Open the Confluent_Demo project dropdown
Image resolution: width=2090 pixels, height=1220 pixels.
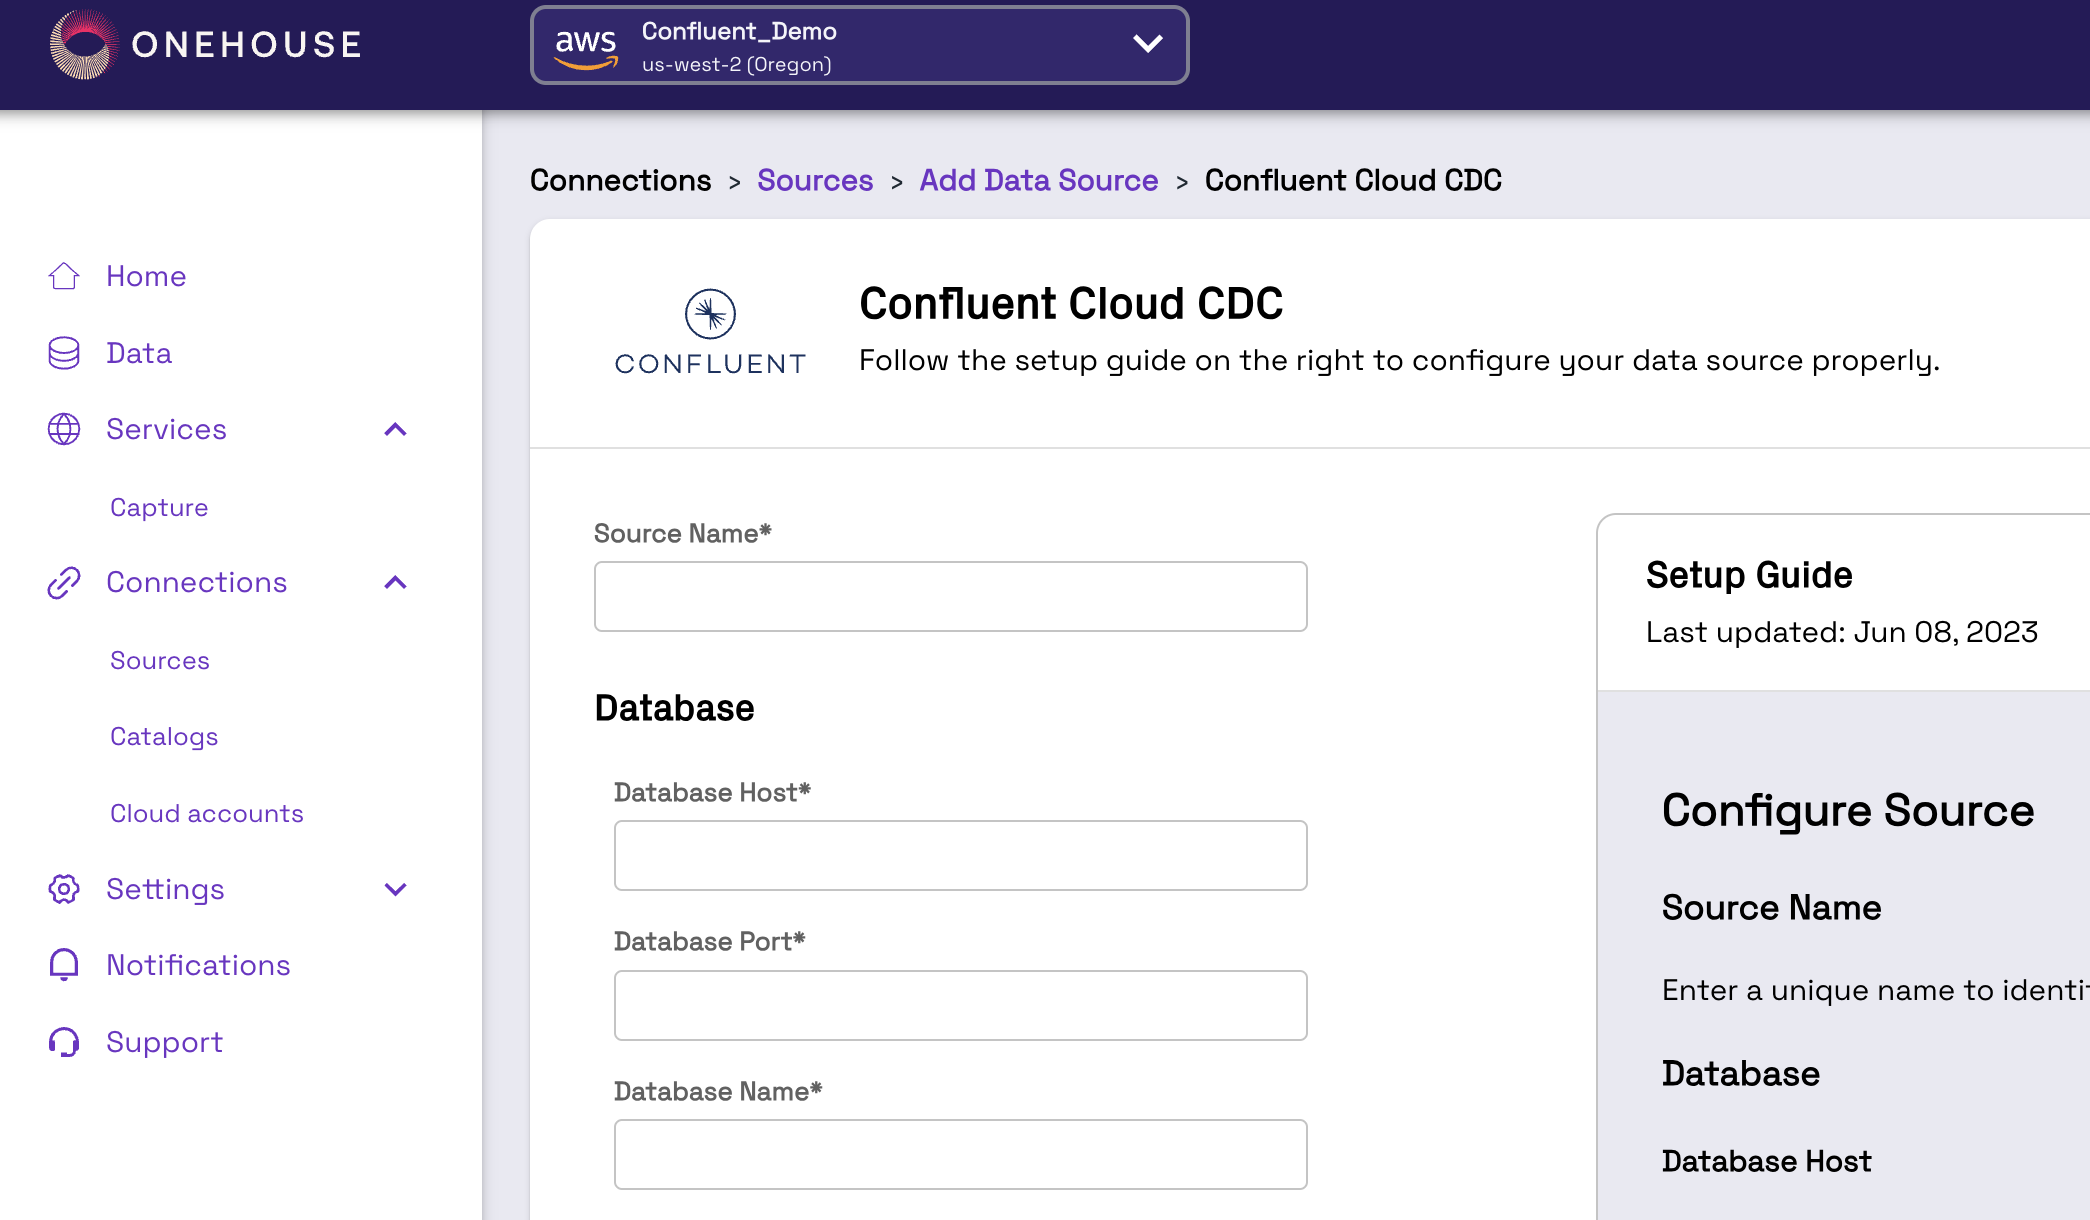coord(1148,44)
